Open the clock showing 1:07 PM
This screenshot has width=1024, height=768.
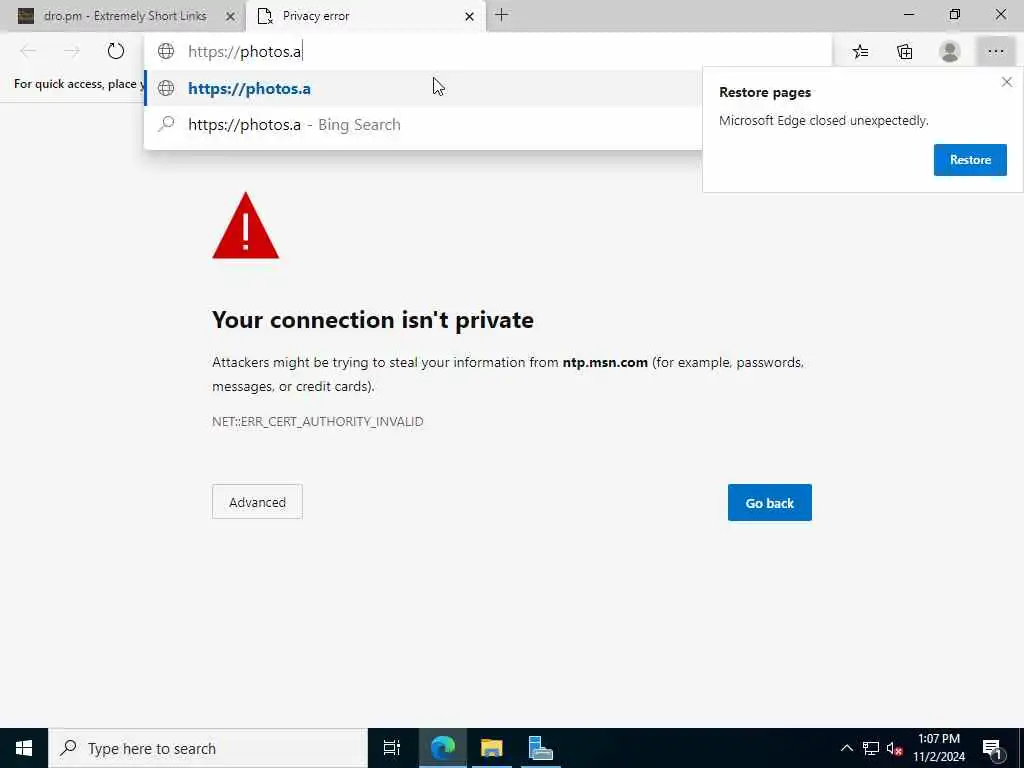[x=939, y=748]
